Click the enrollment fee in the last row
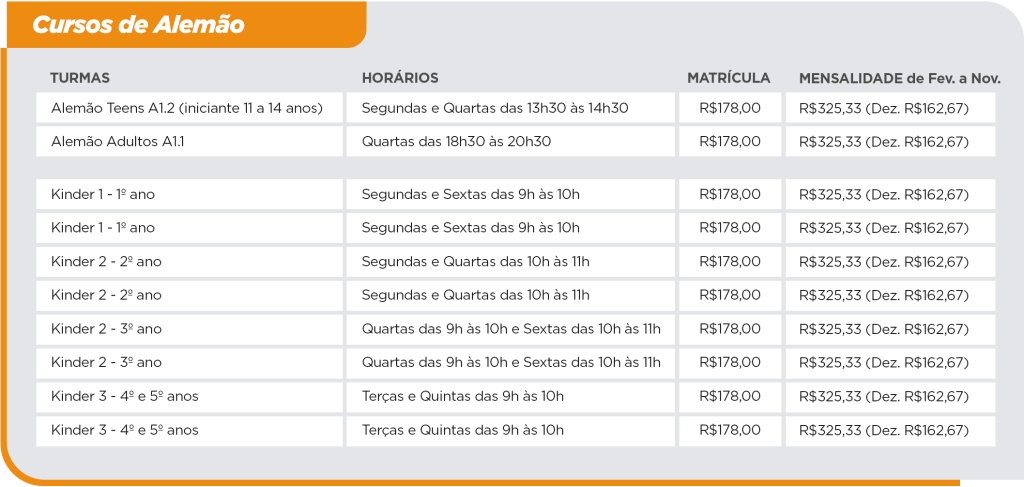Viewport: 1024px width, 487px height. (x=729, y=431)
